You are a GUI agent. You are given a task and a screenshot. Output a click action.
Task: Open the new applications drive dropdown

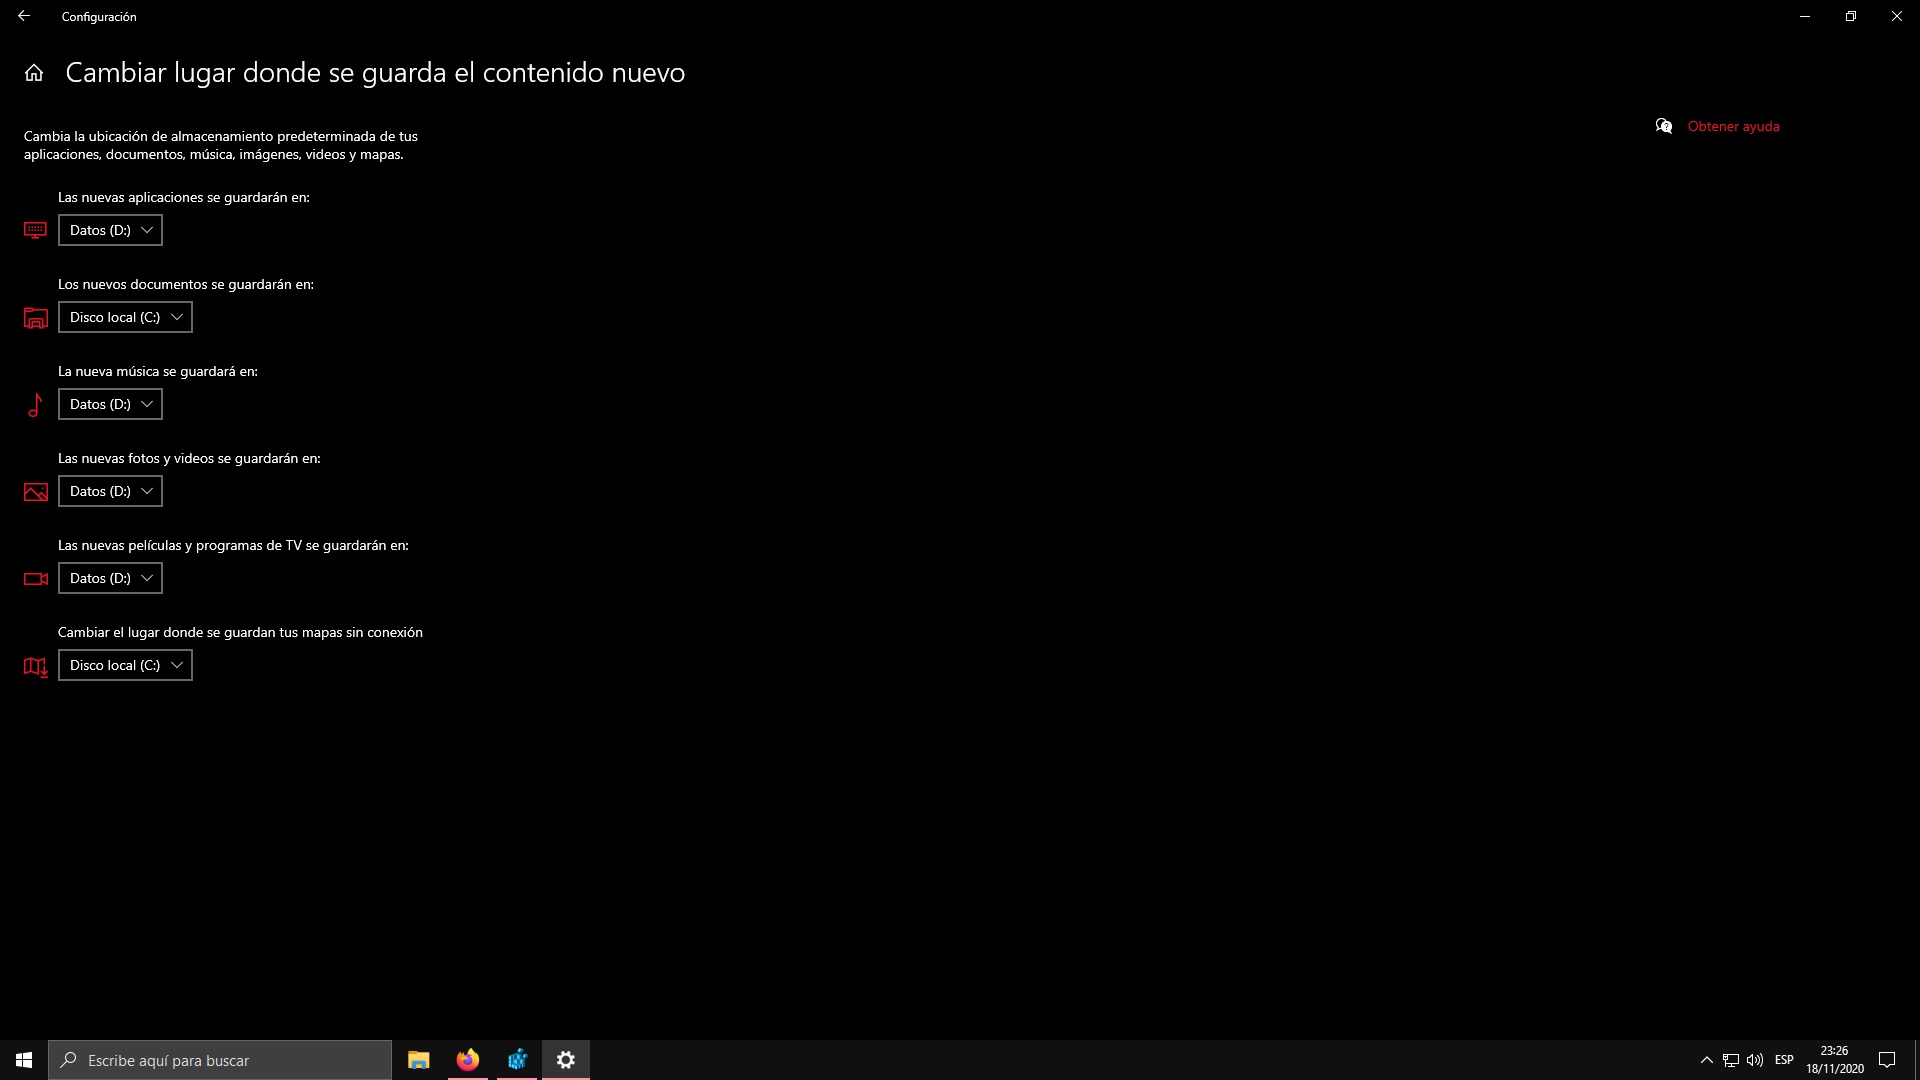[110, 230]
